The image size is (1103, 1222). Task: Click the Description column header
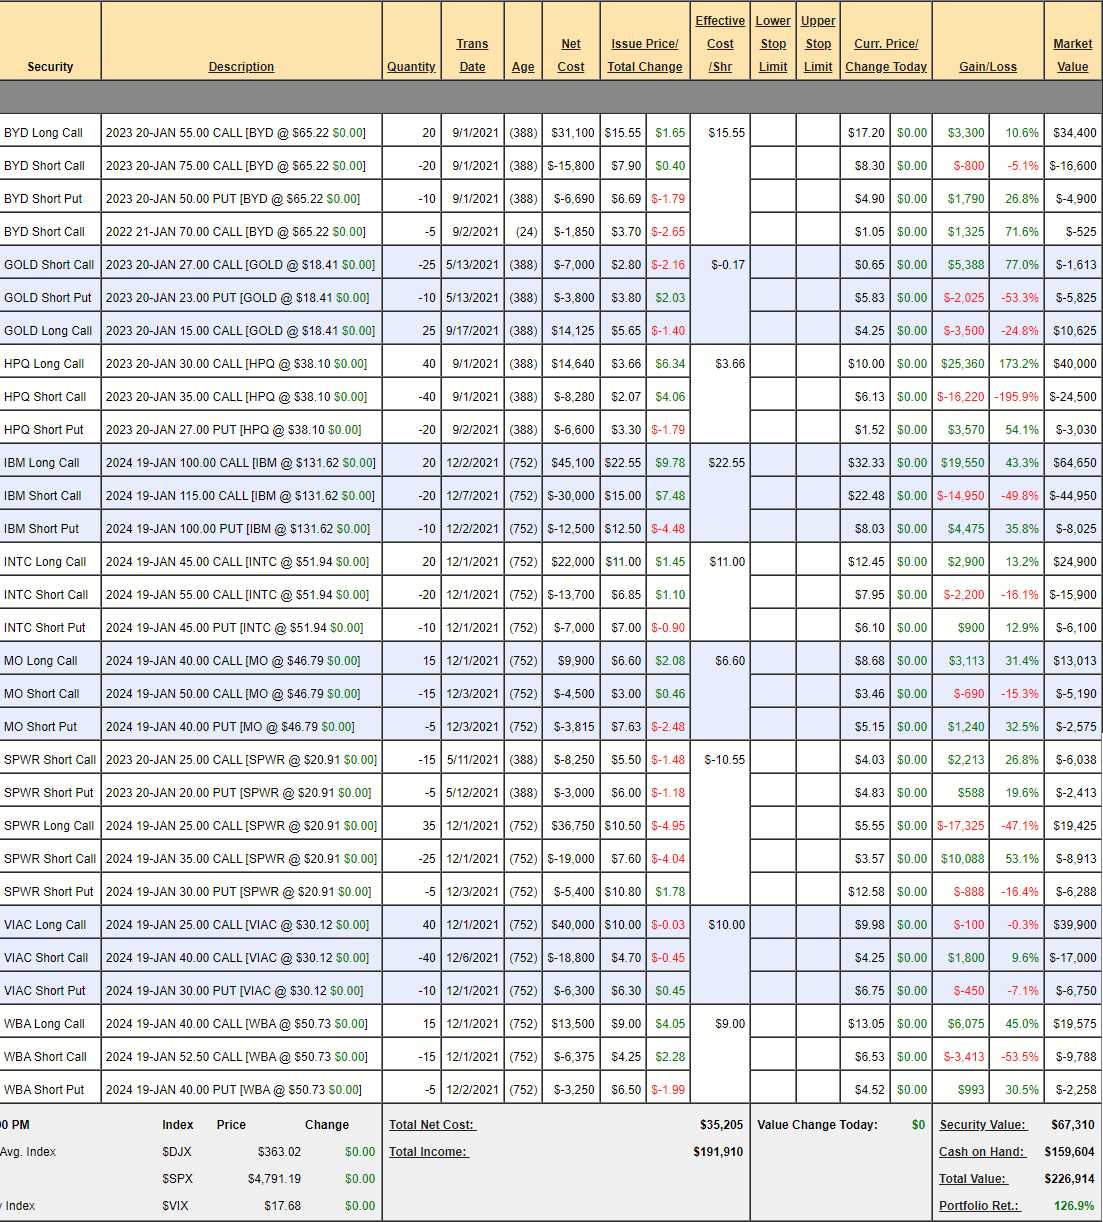(x=241, y=67)
